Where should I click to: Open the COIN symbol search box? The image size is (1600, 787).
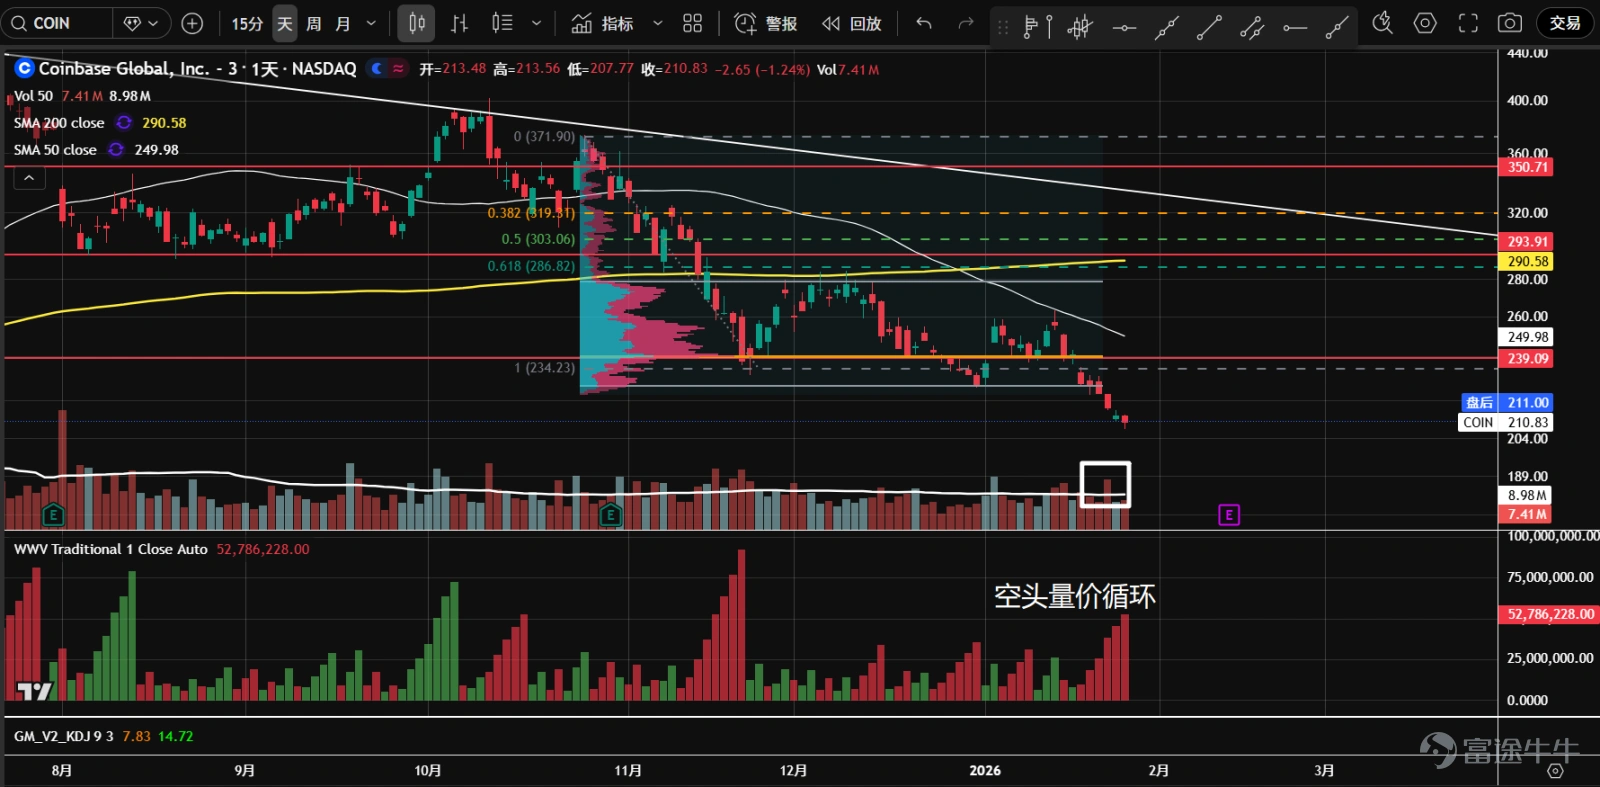pos(56,23)
